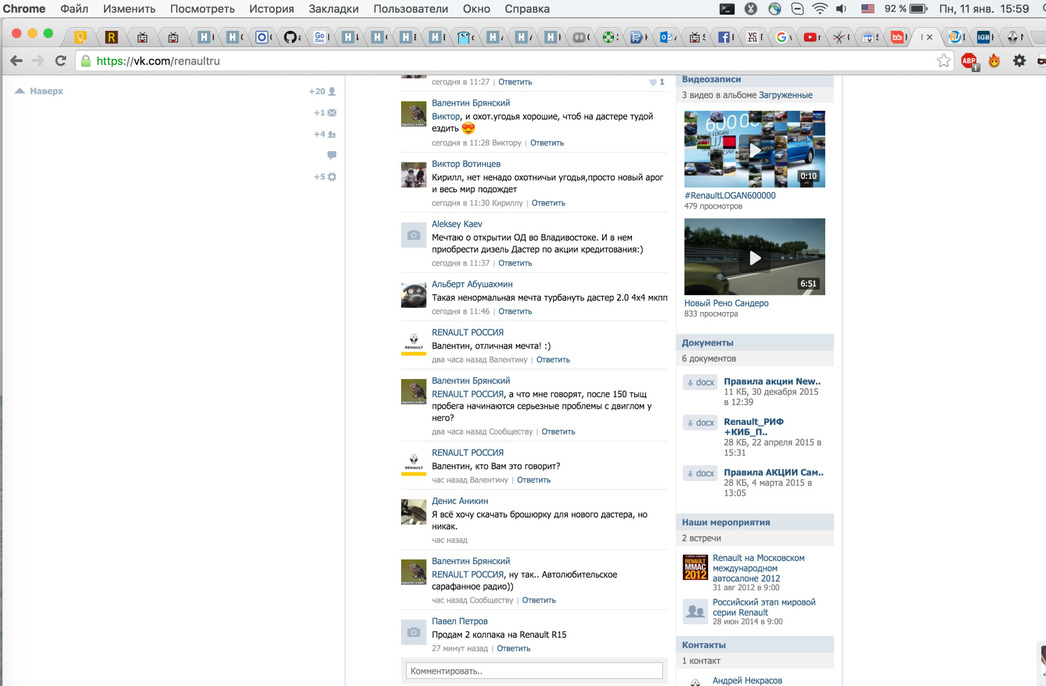Download the docx file 'Правила акции New..'
The width and height of the screenshot is (1046, 686).
click(x=700, y=382)
